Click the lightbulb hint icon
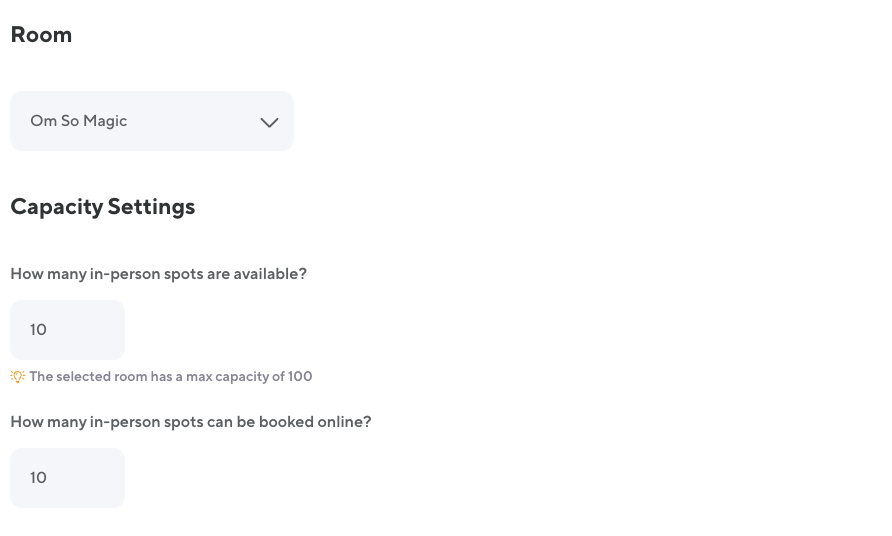This screenshot has width=892, height=536. 17,377
